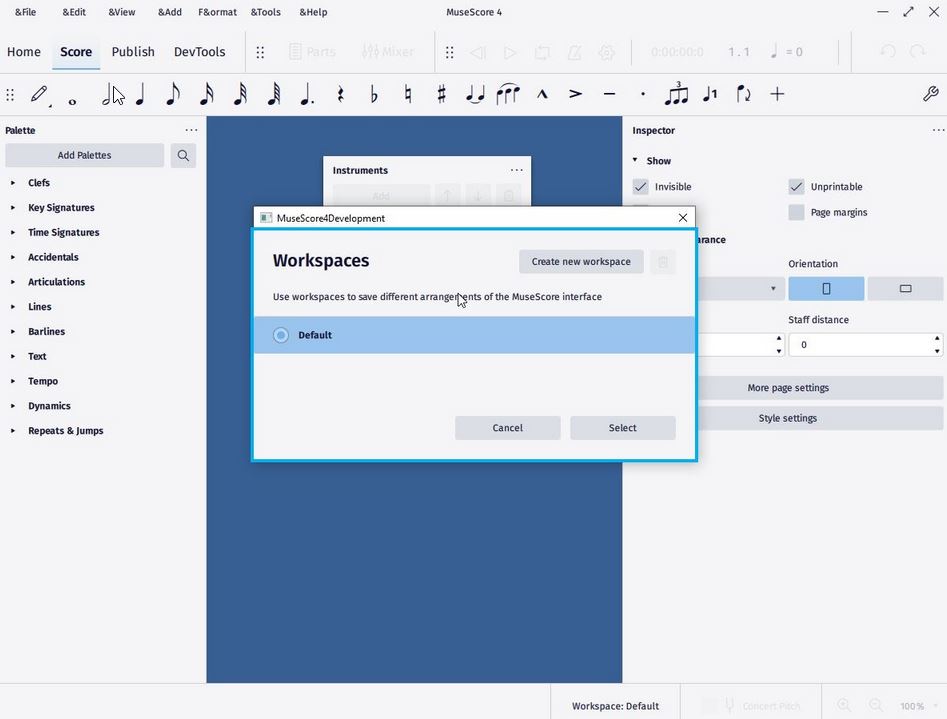The height and width of the screenshot is (719, 947).
Task: Collapse the Show section in the Inspector
Action: pyautogui.click(x=635, y=160)
